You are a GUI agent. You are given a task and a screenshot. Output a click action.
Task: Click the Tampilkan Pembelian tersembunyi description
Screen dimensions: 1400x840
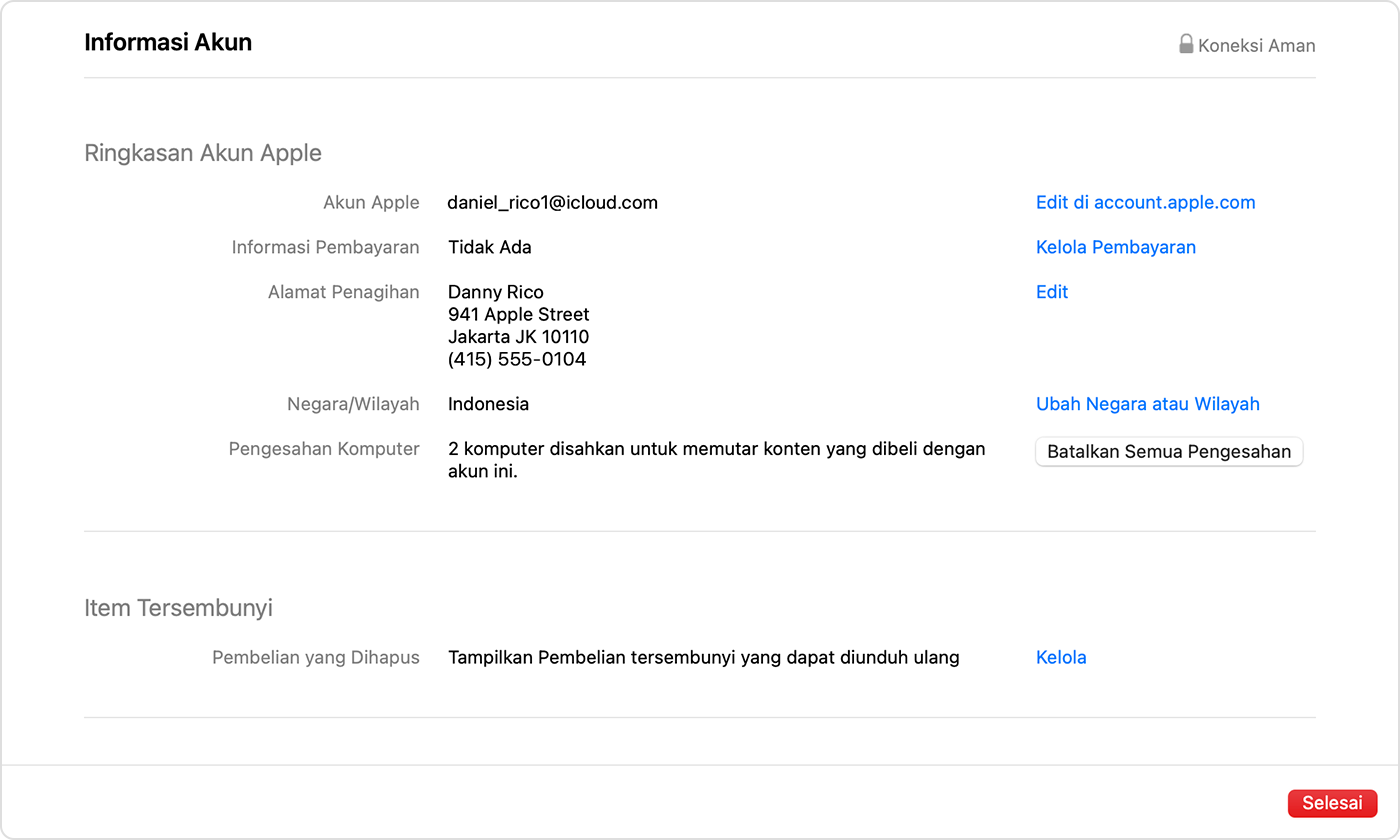click(704, 657)
